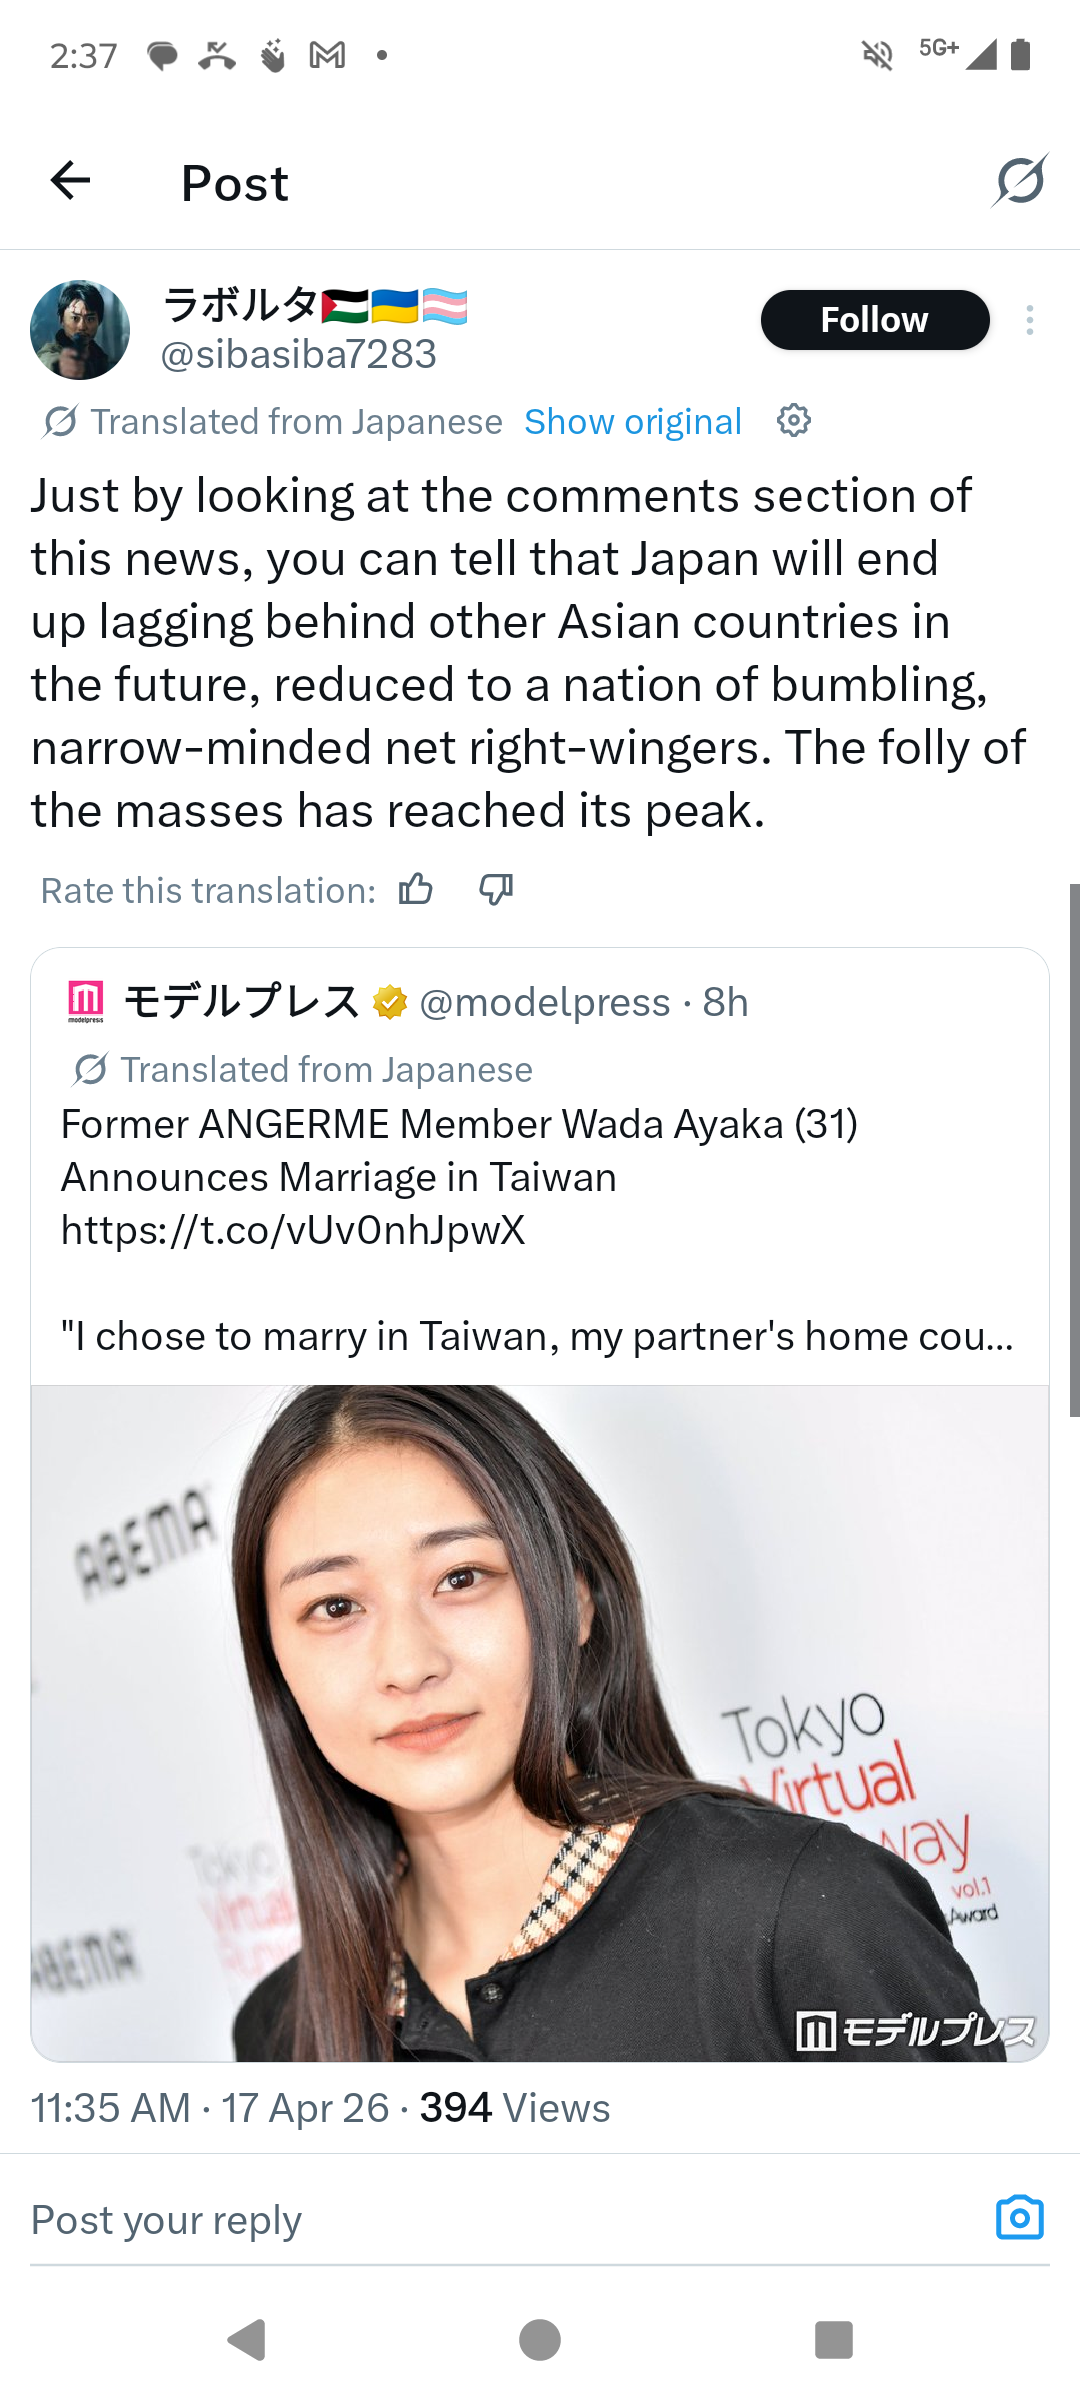Tap the page scrollbar handle

click(x=1074, y=1150)
